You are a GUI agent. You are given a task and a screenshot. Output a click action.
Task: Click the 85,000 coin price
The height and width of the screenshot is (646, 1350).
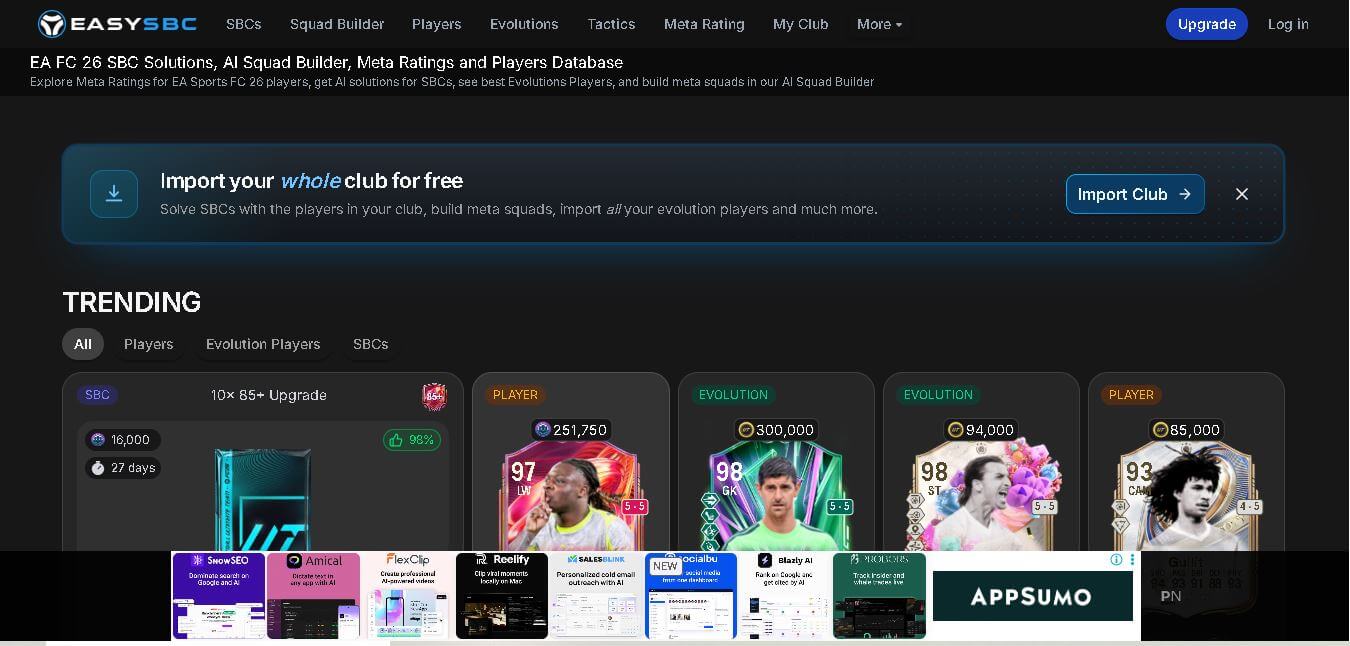click(x=1186, y=430)
